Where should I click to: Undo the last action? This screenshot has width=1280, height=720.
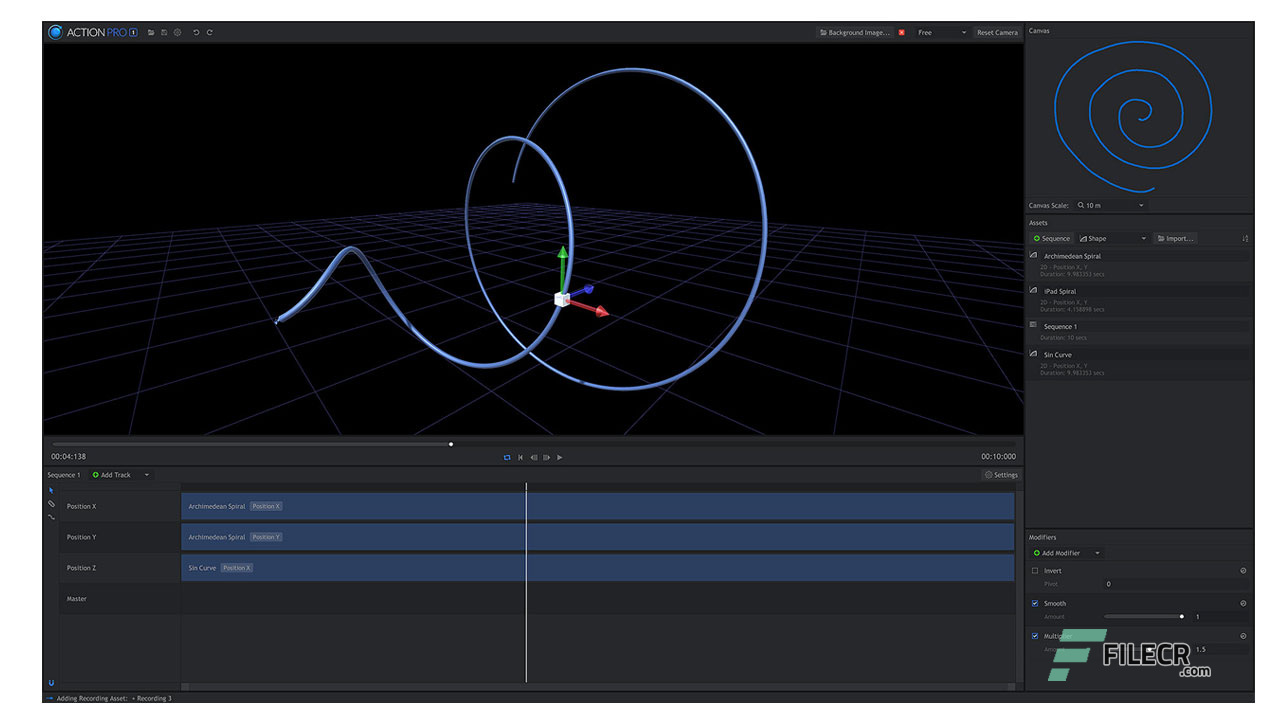pyautogui.click(x=196, y=32)
